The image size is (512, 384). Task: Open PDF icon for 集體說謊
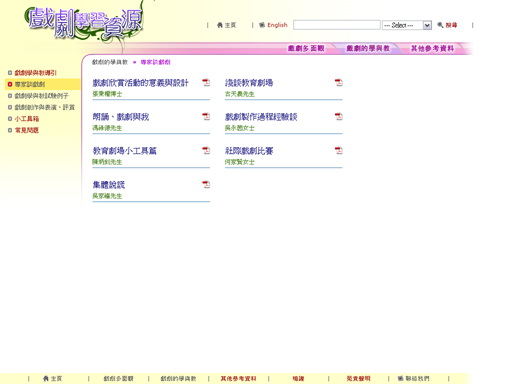coord(206,184)
